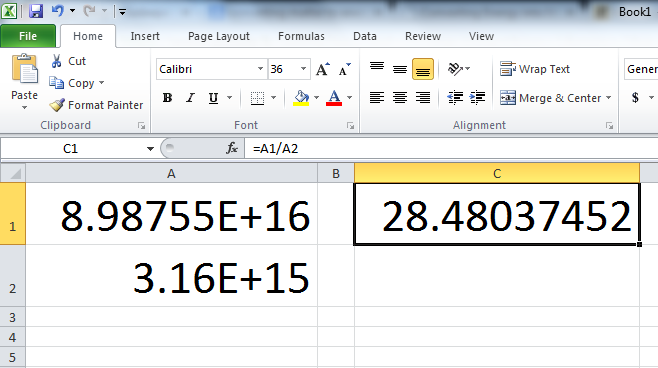Open fill color palette arrow
Viewport: 658px width, 368px height.
(x=316, y=98)
